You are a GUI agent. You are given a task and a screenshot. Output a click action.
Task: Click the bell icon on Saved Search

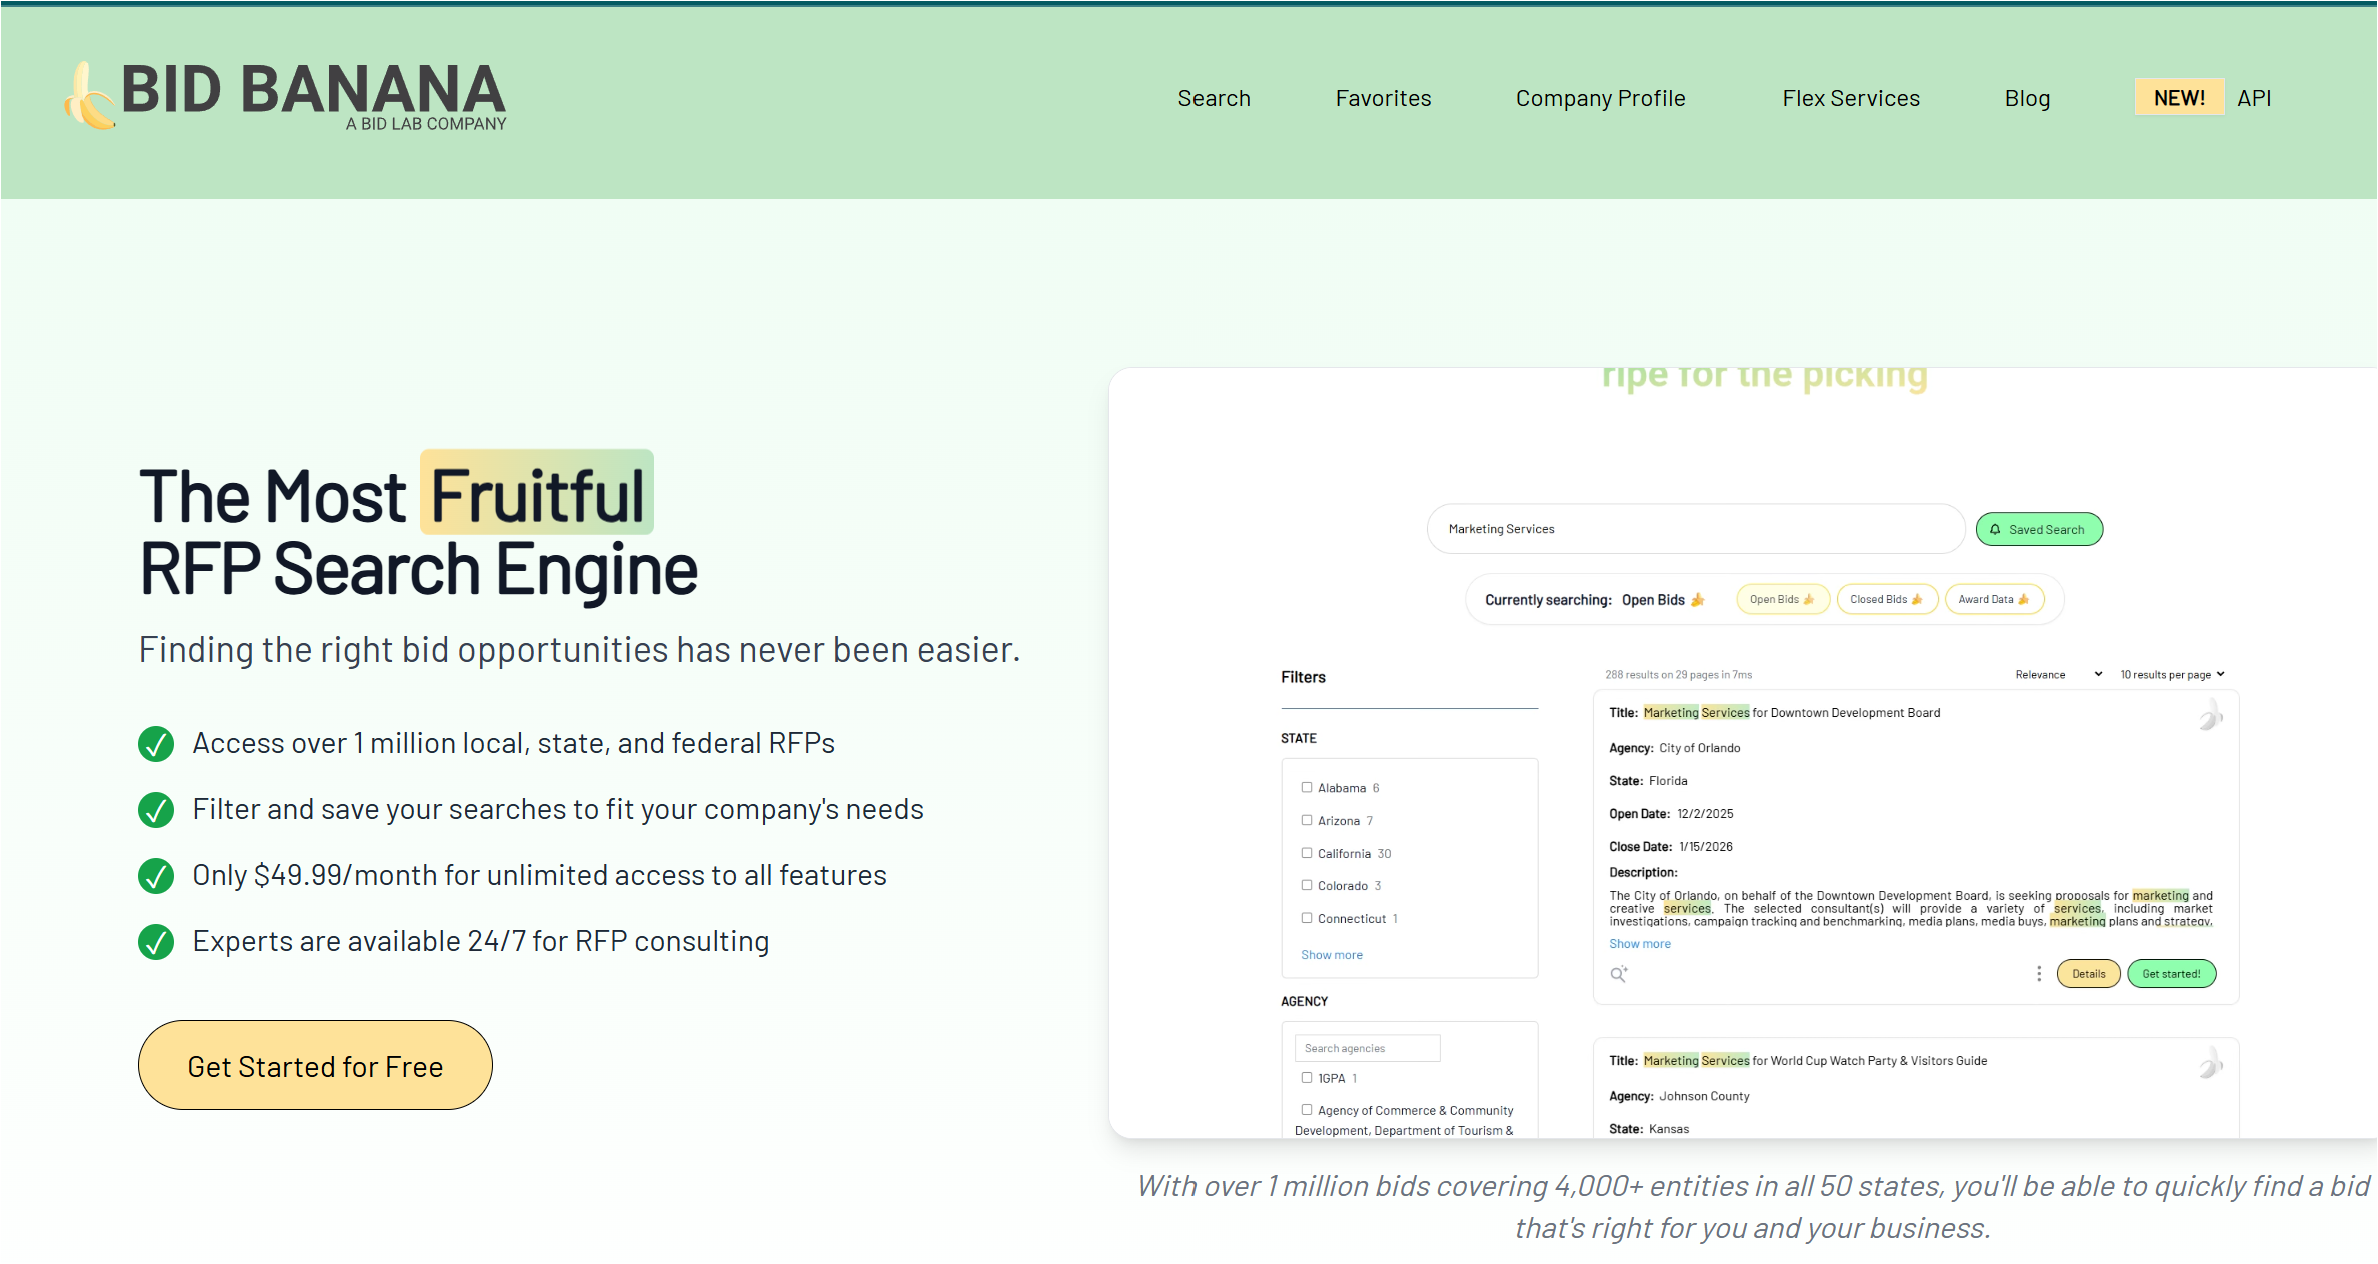tap(1995, 530)
